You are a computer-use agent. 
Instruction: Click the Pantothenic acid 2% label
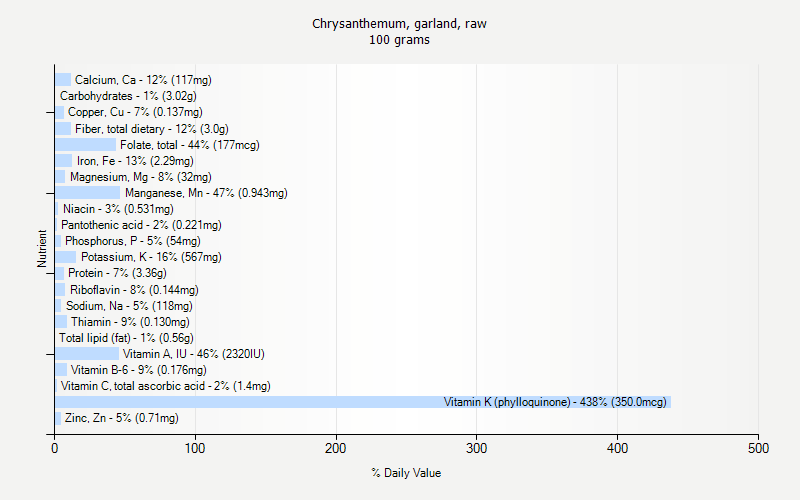141,225
